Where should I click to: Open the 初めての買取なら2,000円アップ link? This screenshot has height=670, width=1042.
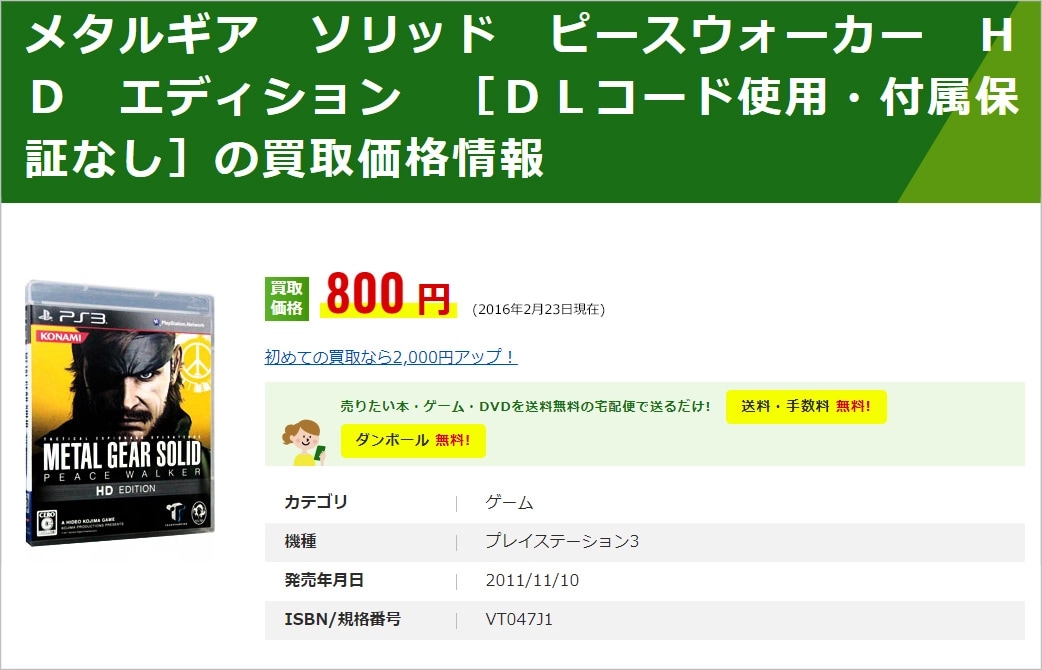(x=391, y=357)
